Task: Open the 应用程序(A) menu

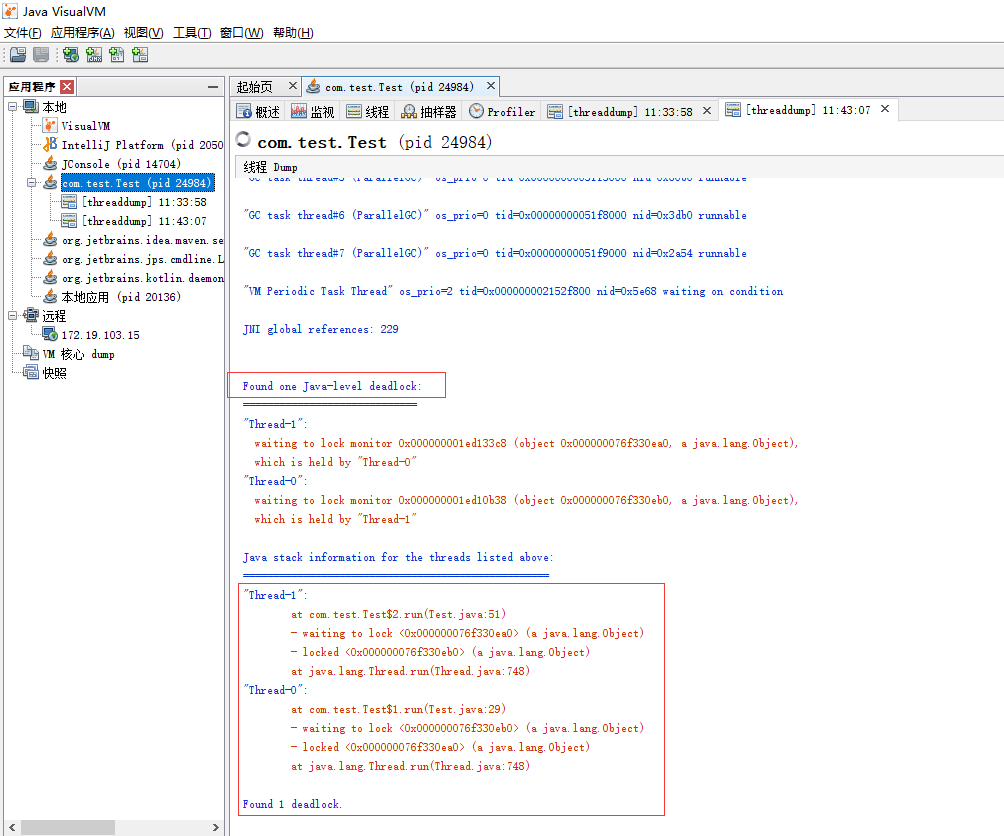Action: 83,33
